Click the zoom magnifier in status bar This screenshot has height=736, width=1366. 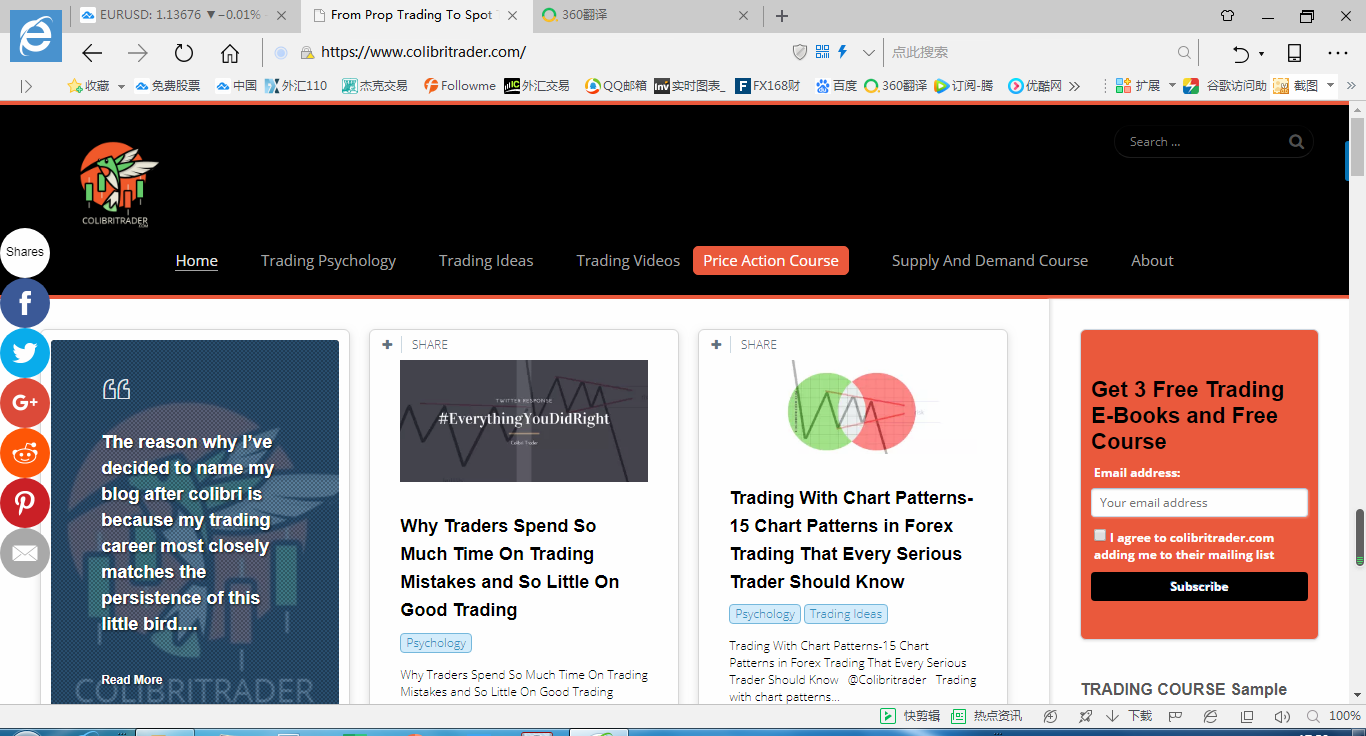coord(1312,716)
